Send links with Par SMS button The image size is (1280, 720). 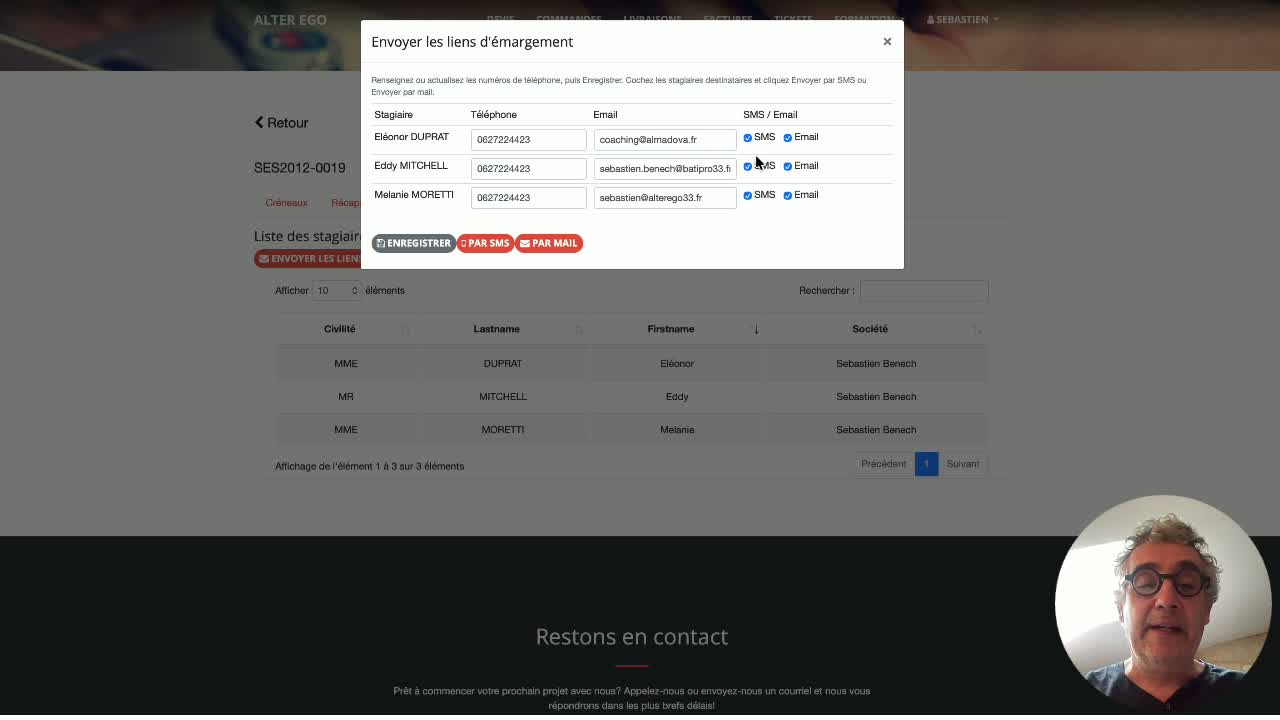tap(485, 243)
